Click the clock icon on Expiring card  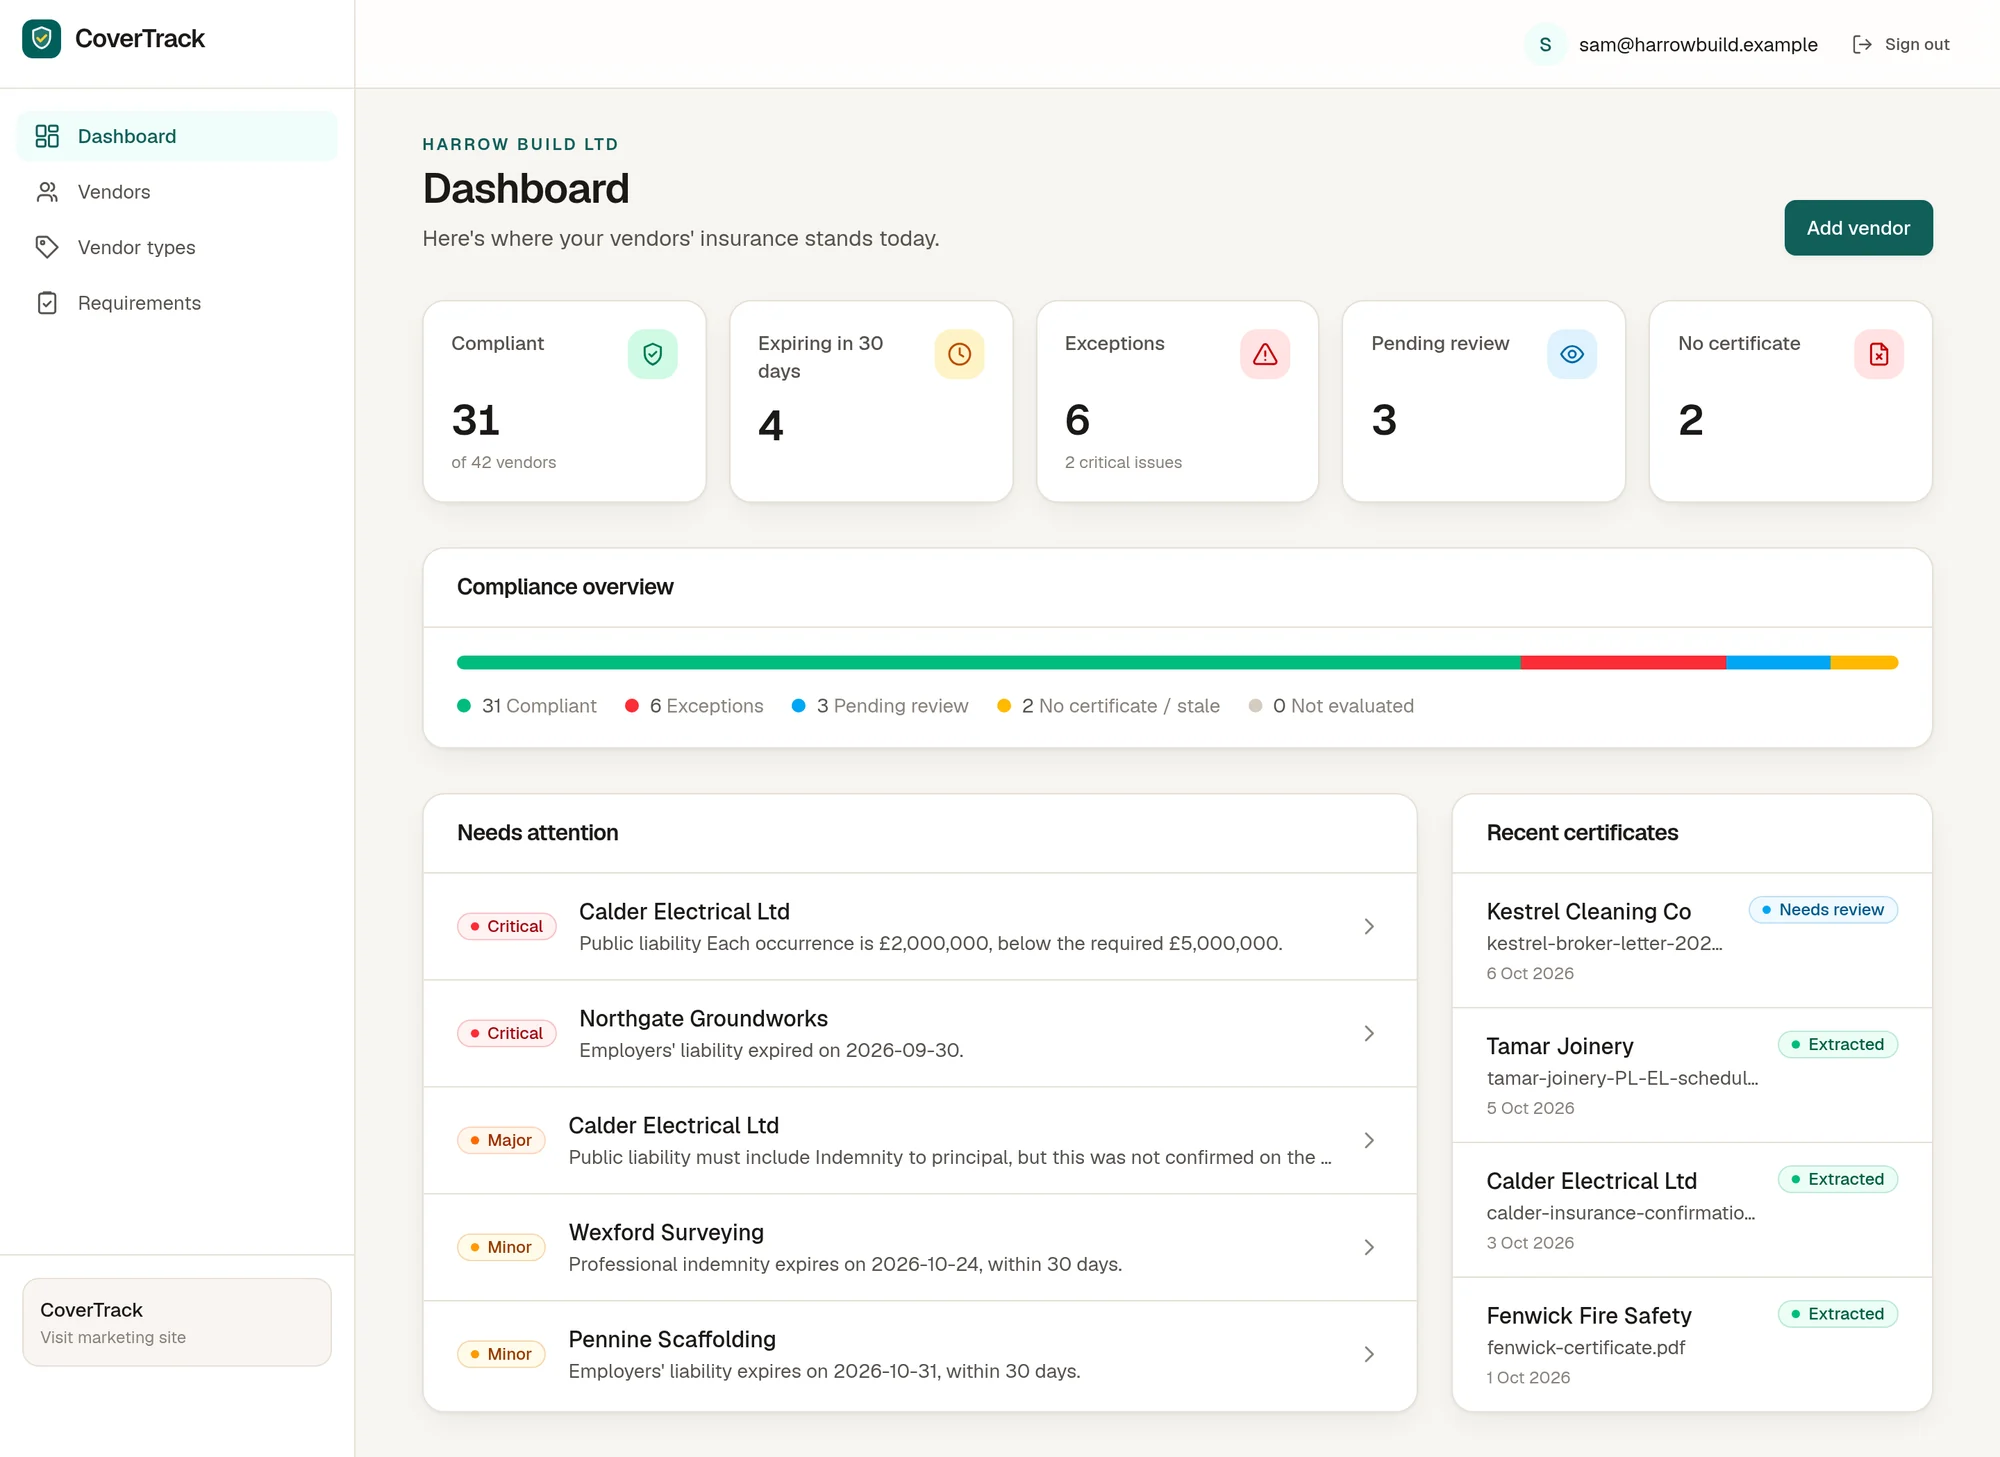pos(959,354)
